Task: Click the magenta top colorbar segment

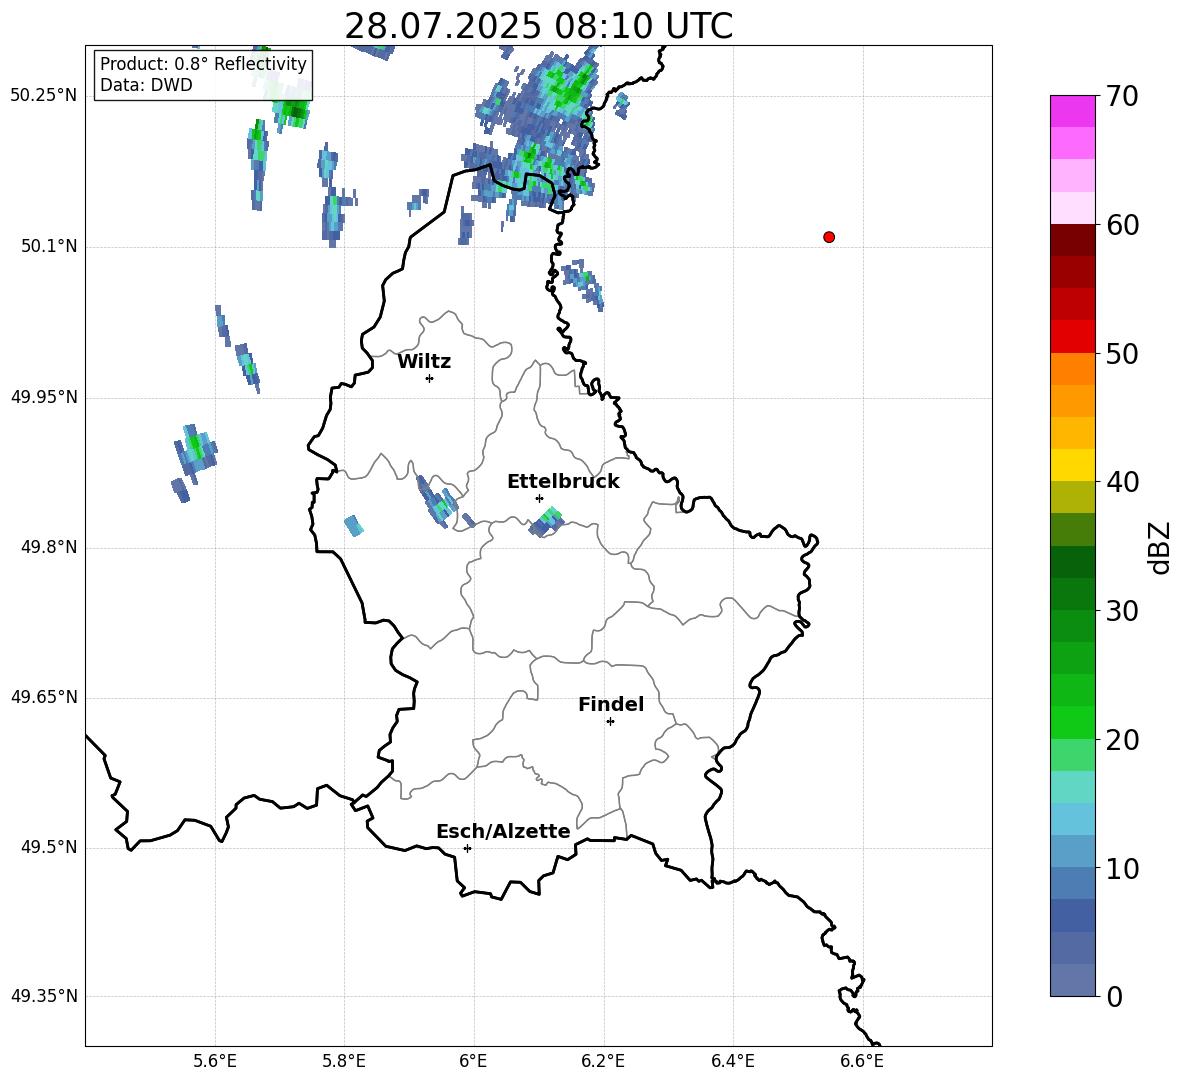Action: click(x=1073, y=111)
